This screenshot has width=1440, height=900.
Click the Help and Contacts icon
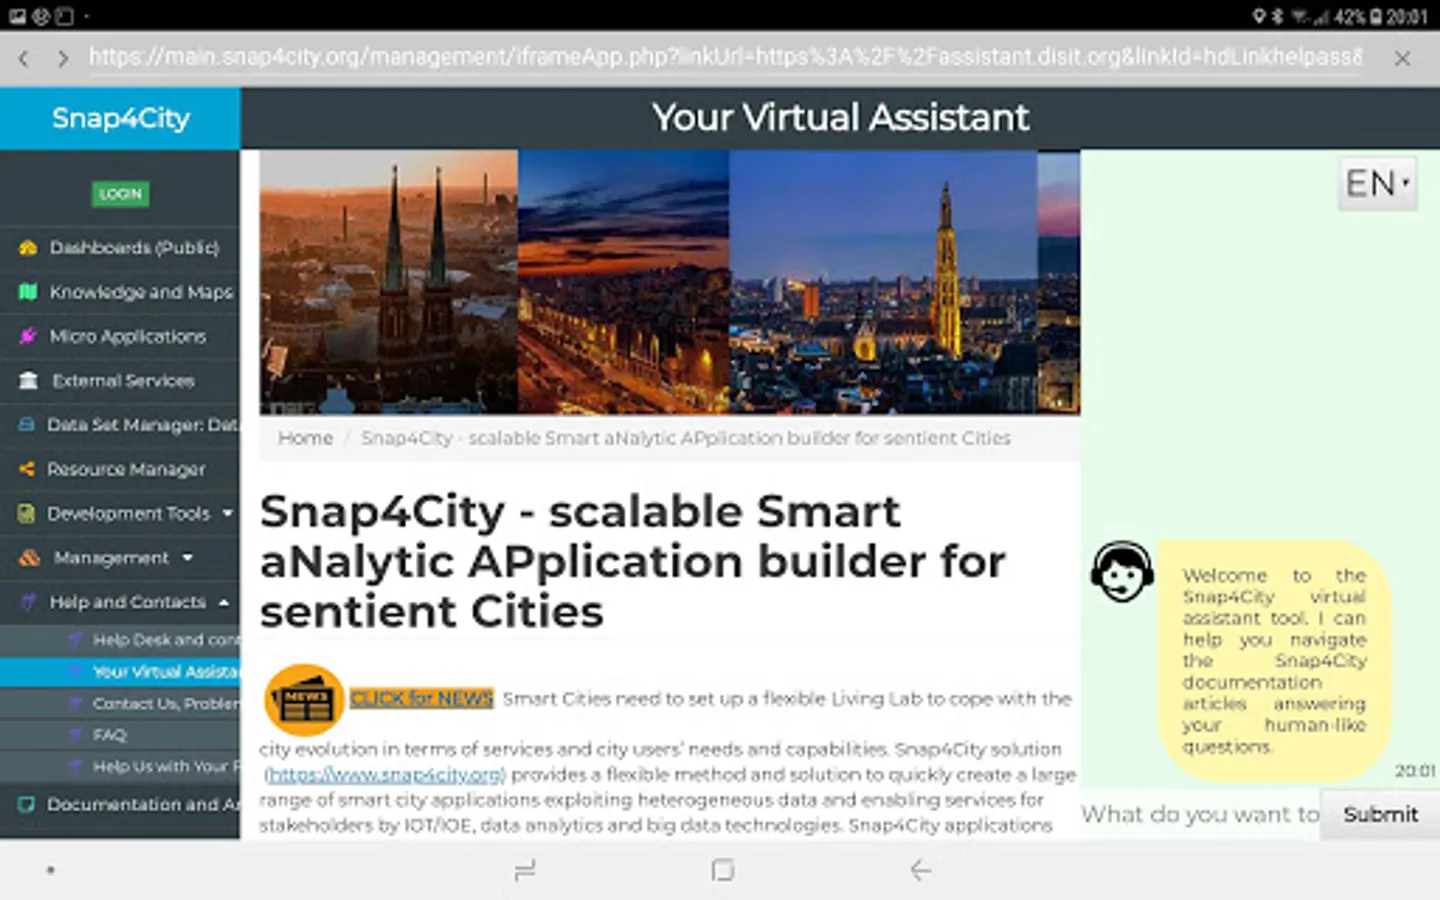pos(28,602)
